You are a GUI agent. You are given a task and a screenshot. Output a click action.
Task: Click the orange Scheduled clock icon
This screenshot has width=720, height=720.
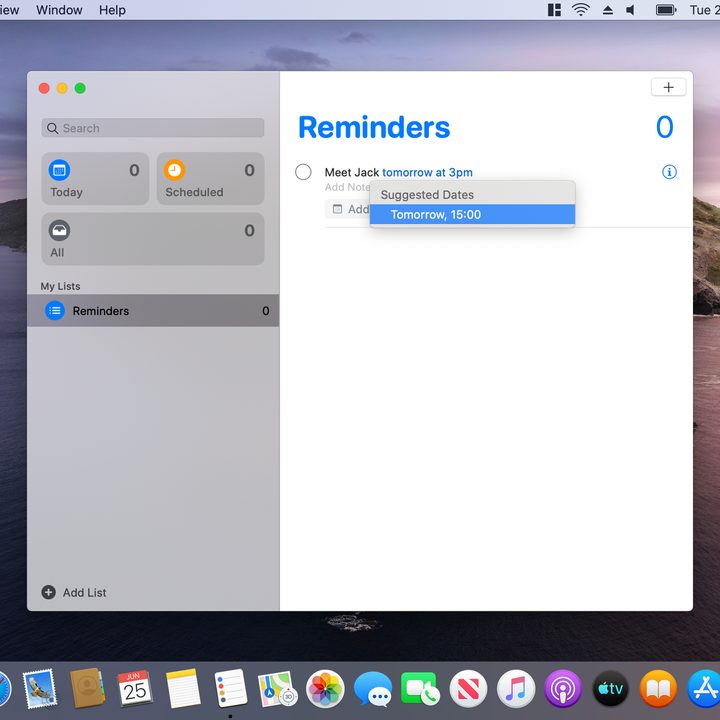pyautogui.click(x=174, y=170)
